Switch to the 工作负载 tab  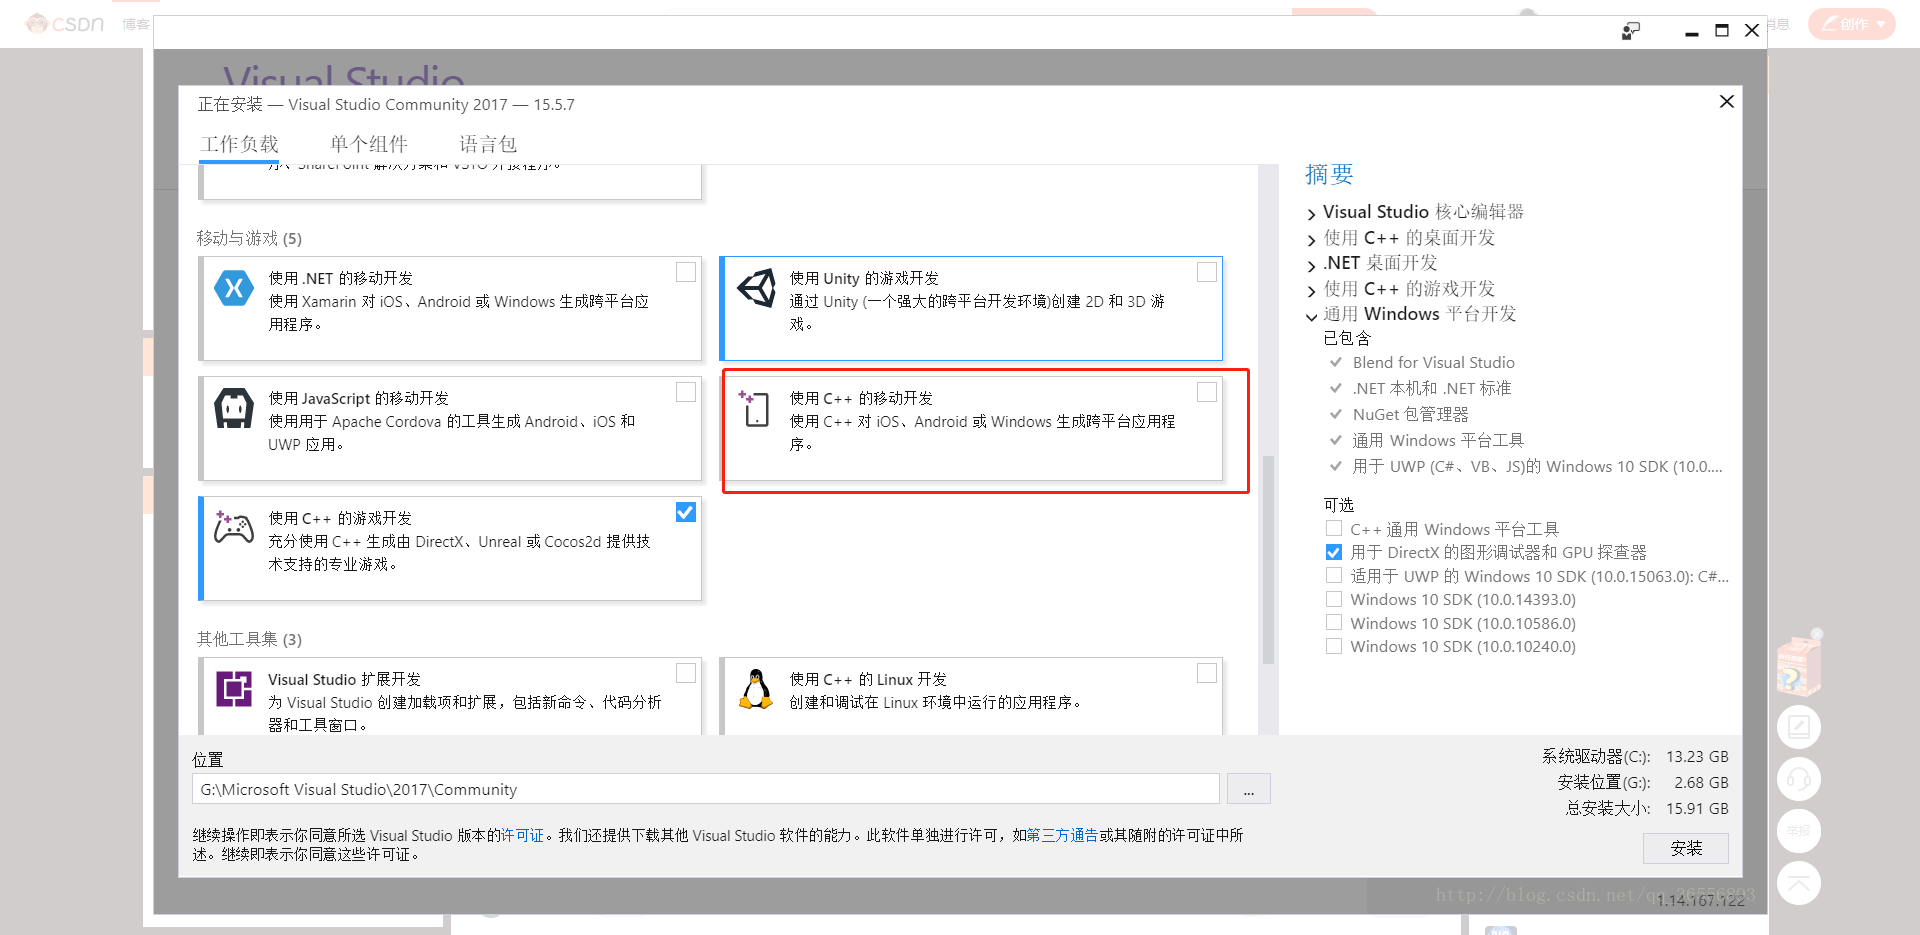click(x=240, y=144)
